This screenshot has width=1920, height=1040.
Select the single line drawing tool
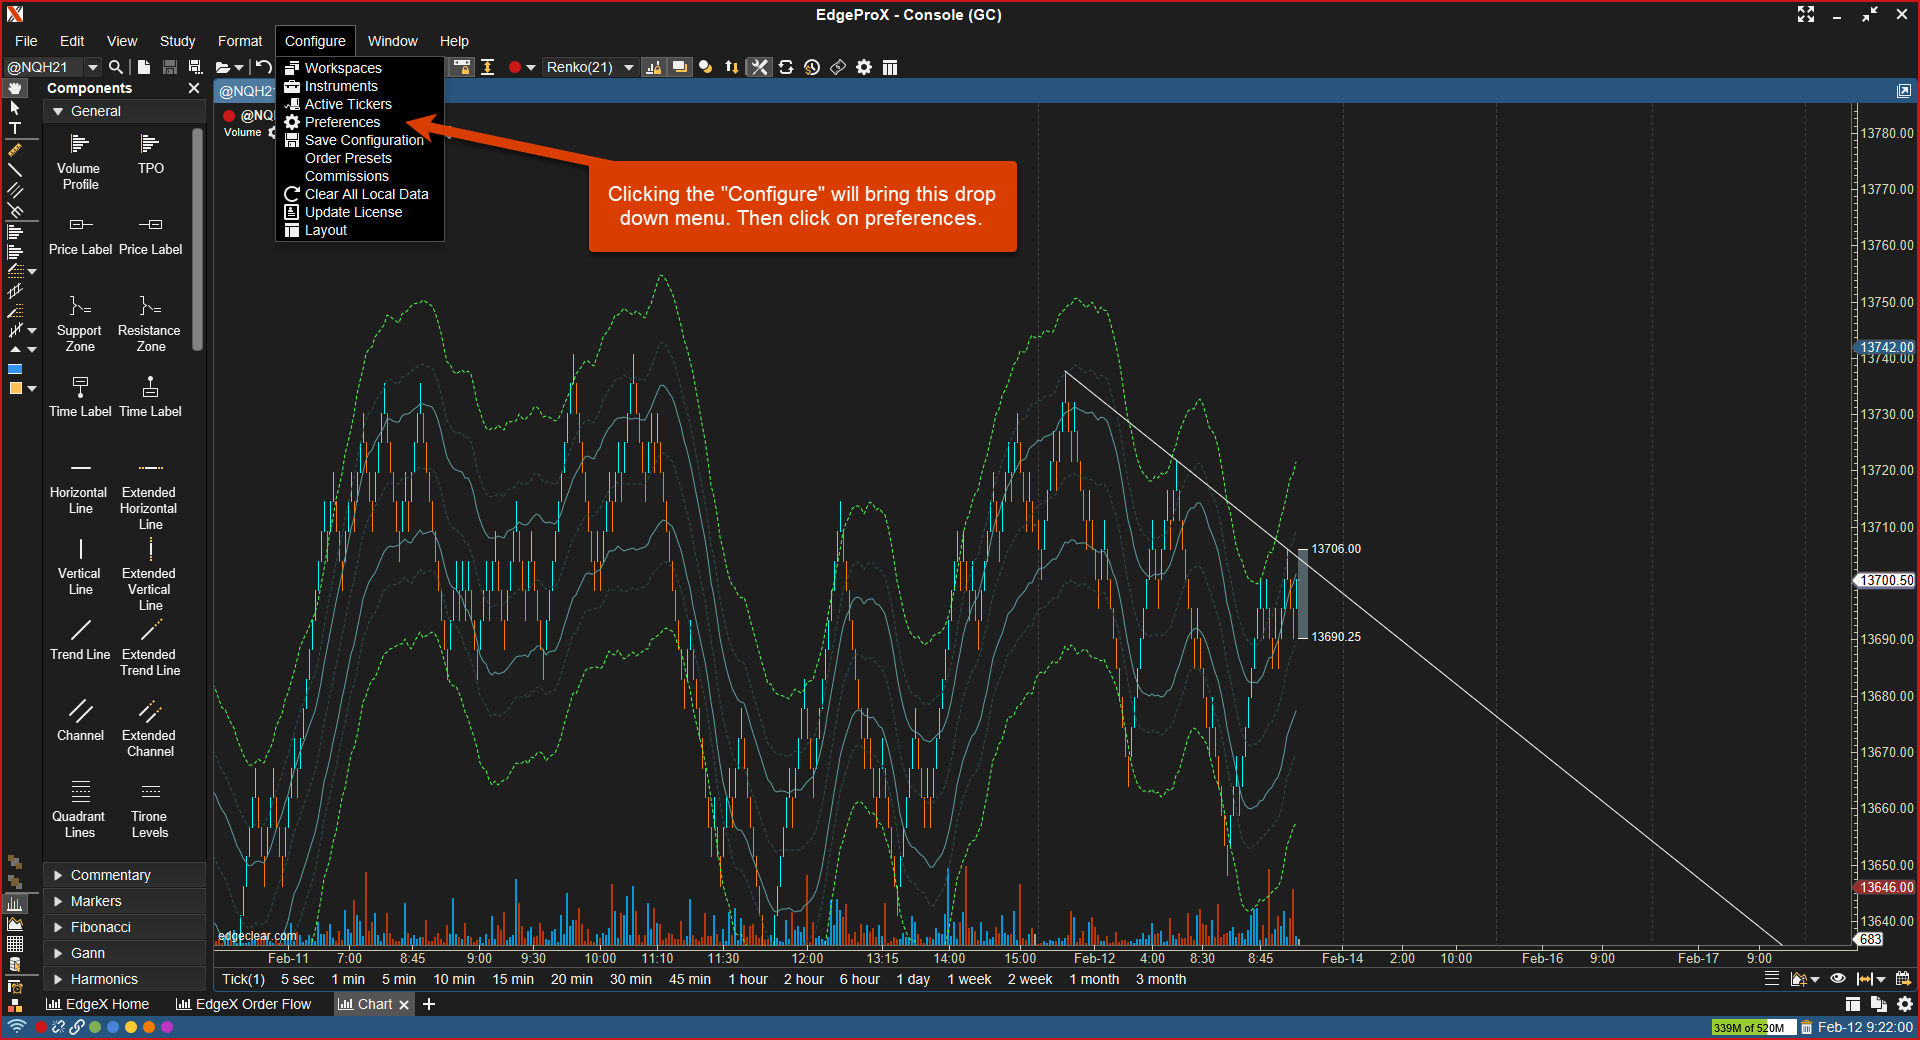coord(15,169)
